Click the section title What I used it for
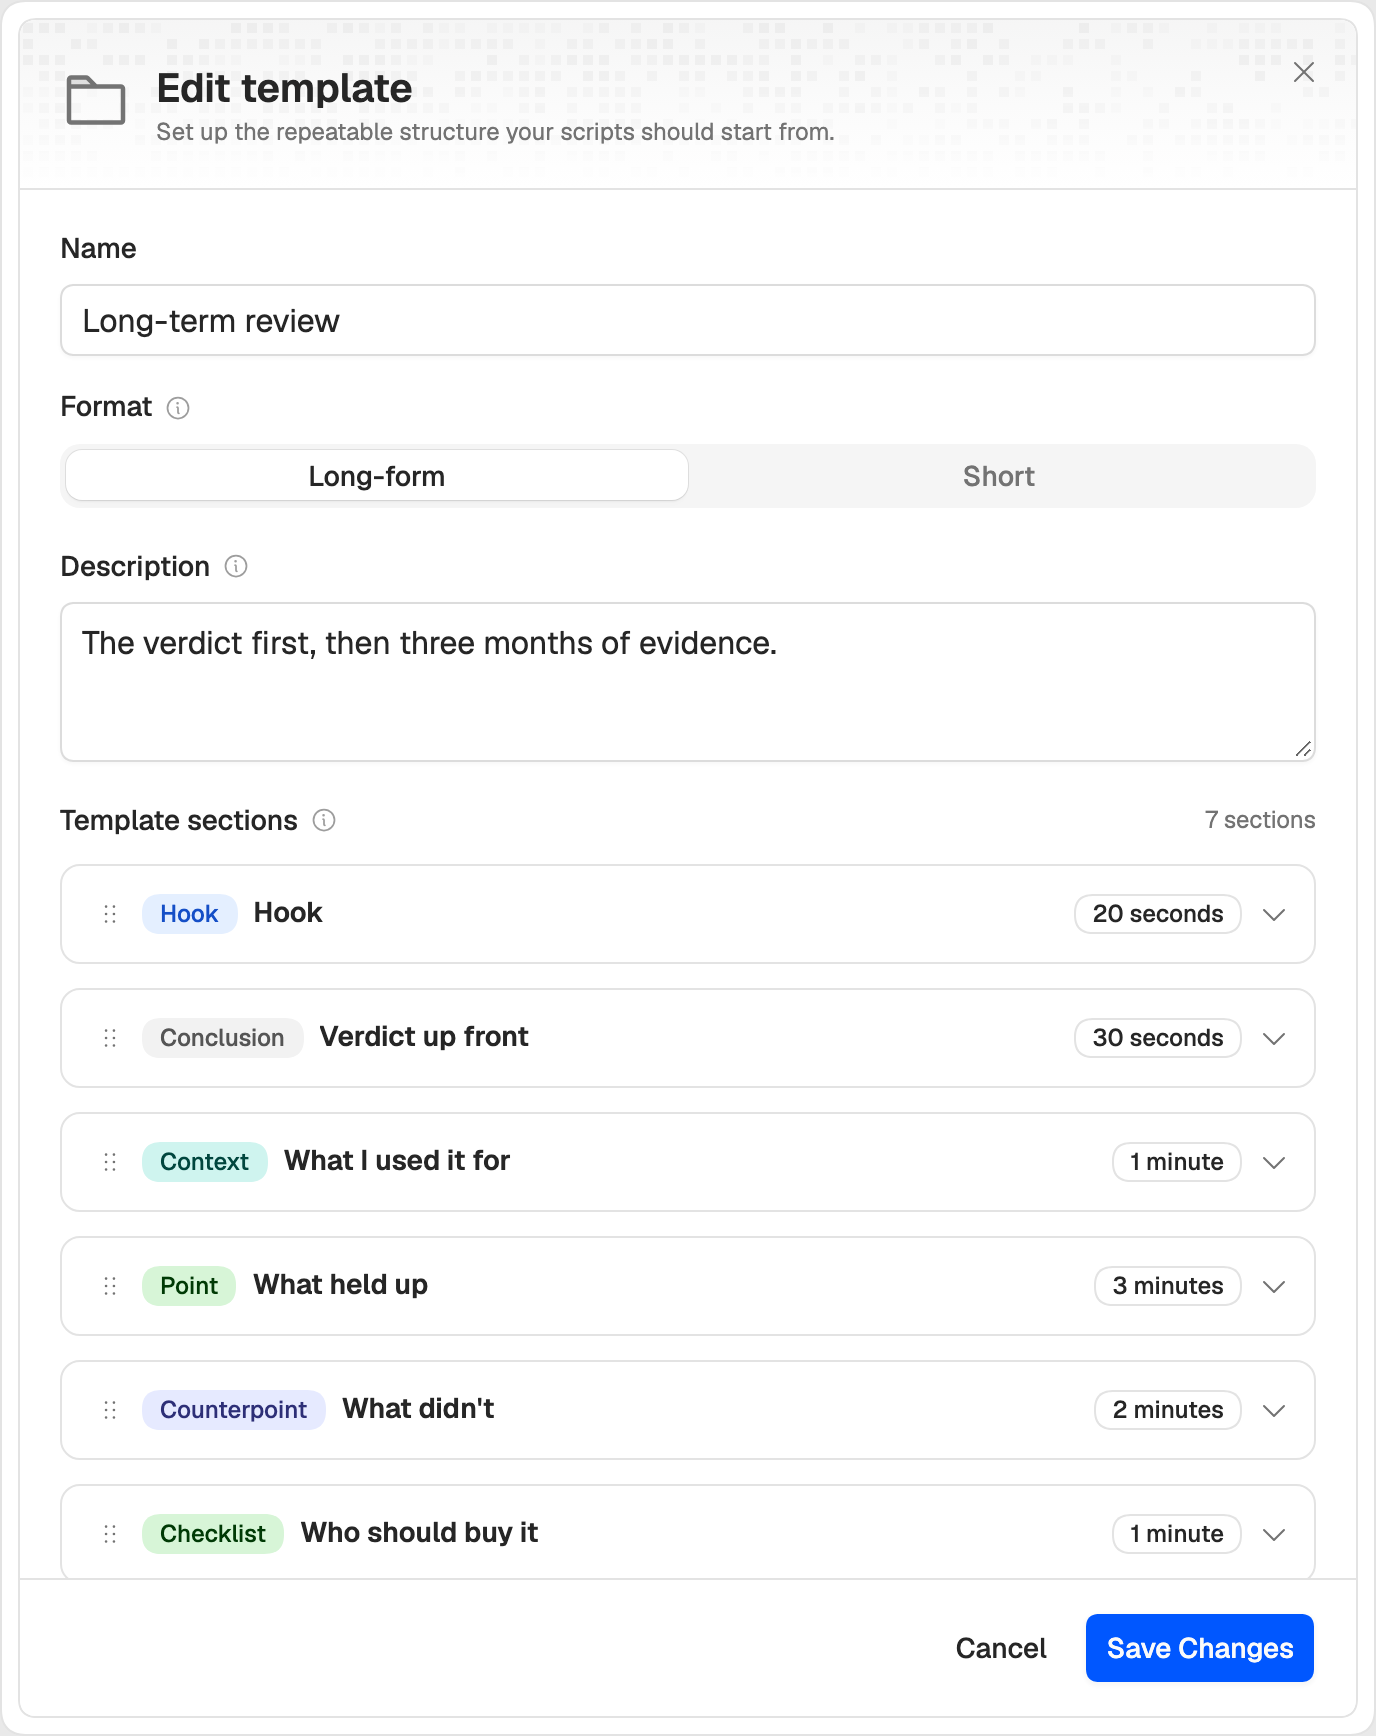The image size is (1376, 1736). pyautogui.click(x=397, y=1161)
